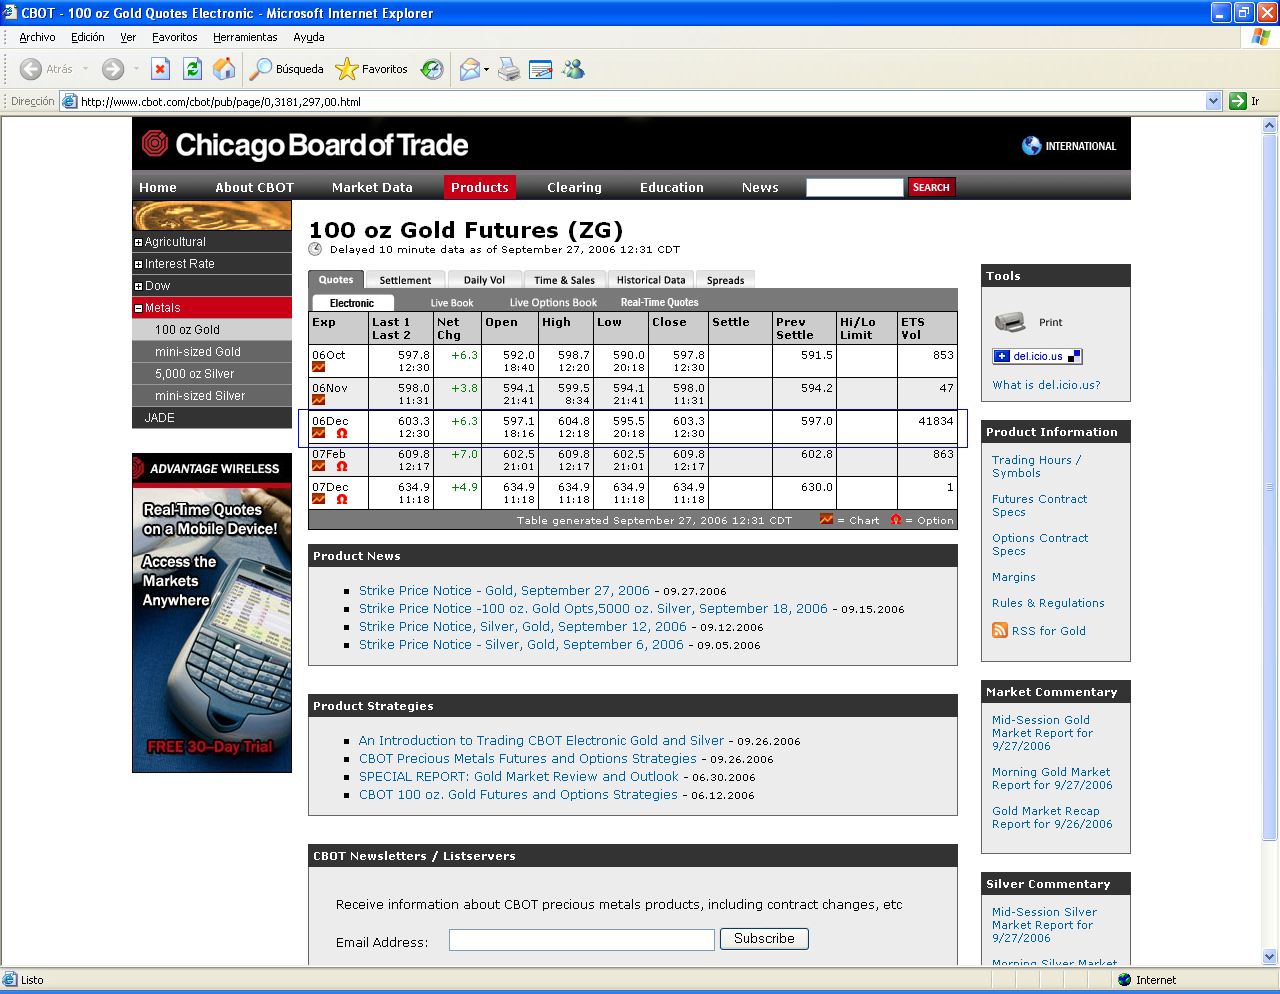
Task: Open Favoritos star toolbar button
Action: coord(372,69)
